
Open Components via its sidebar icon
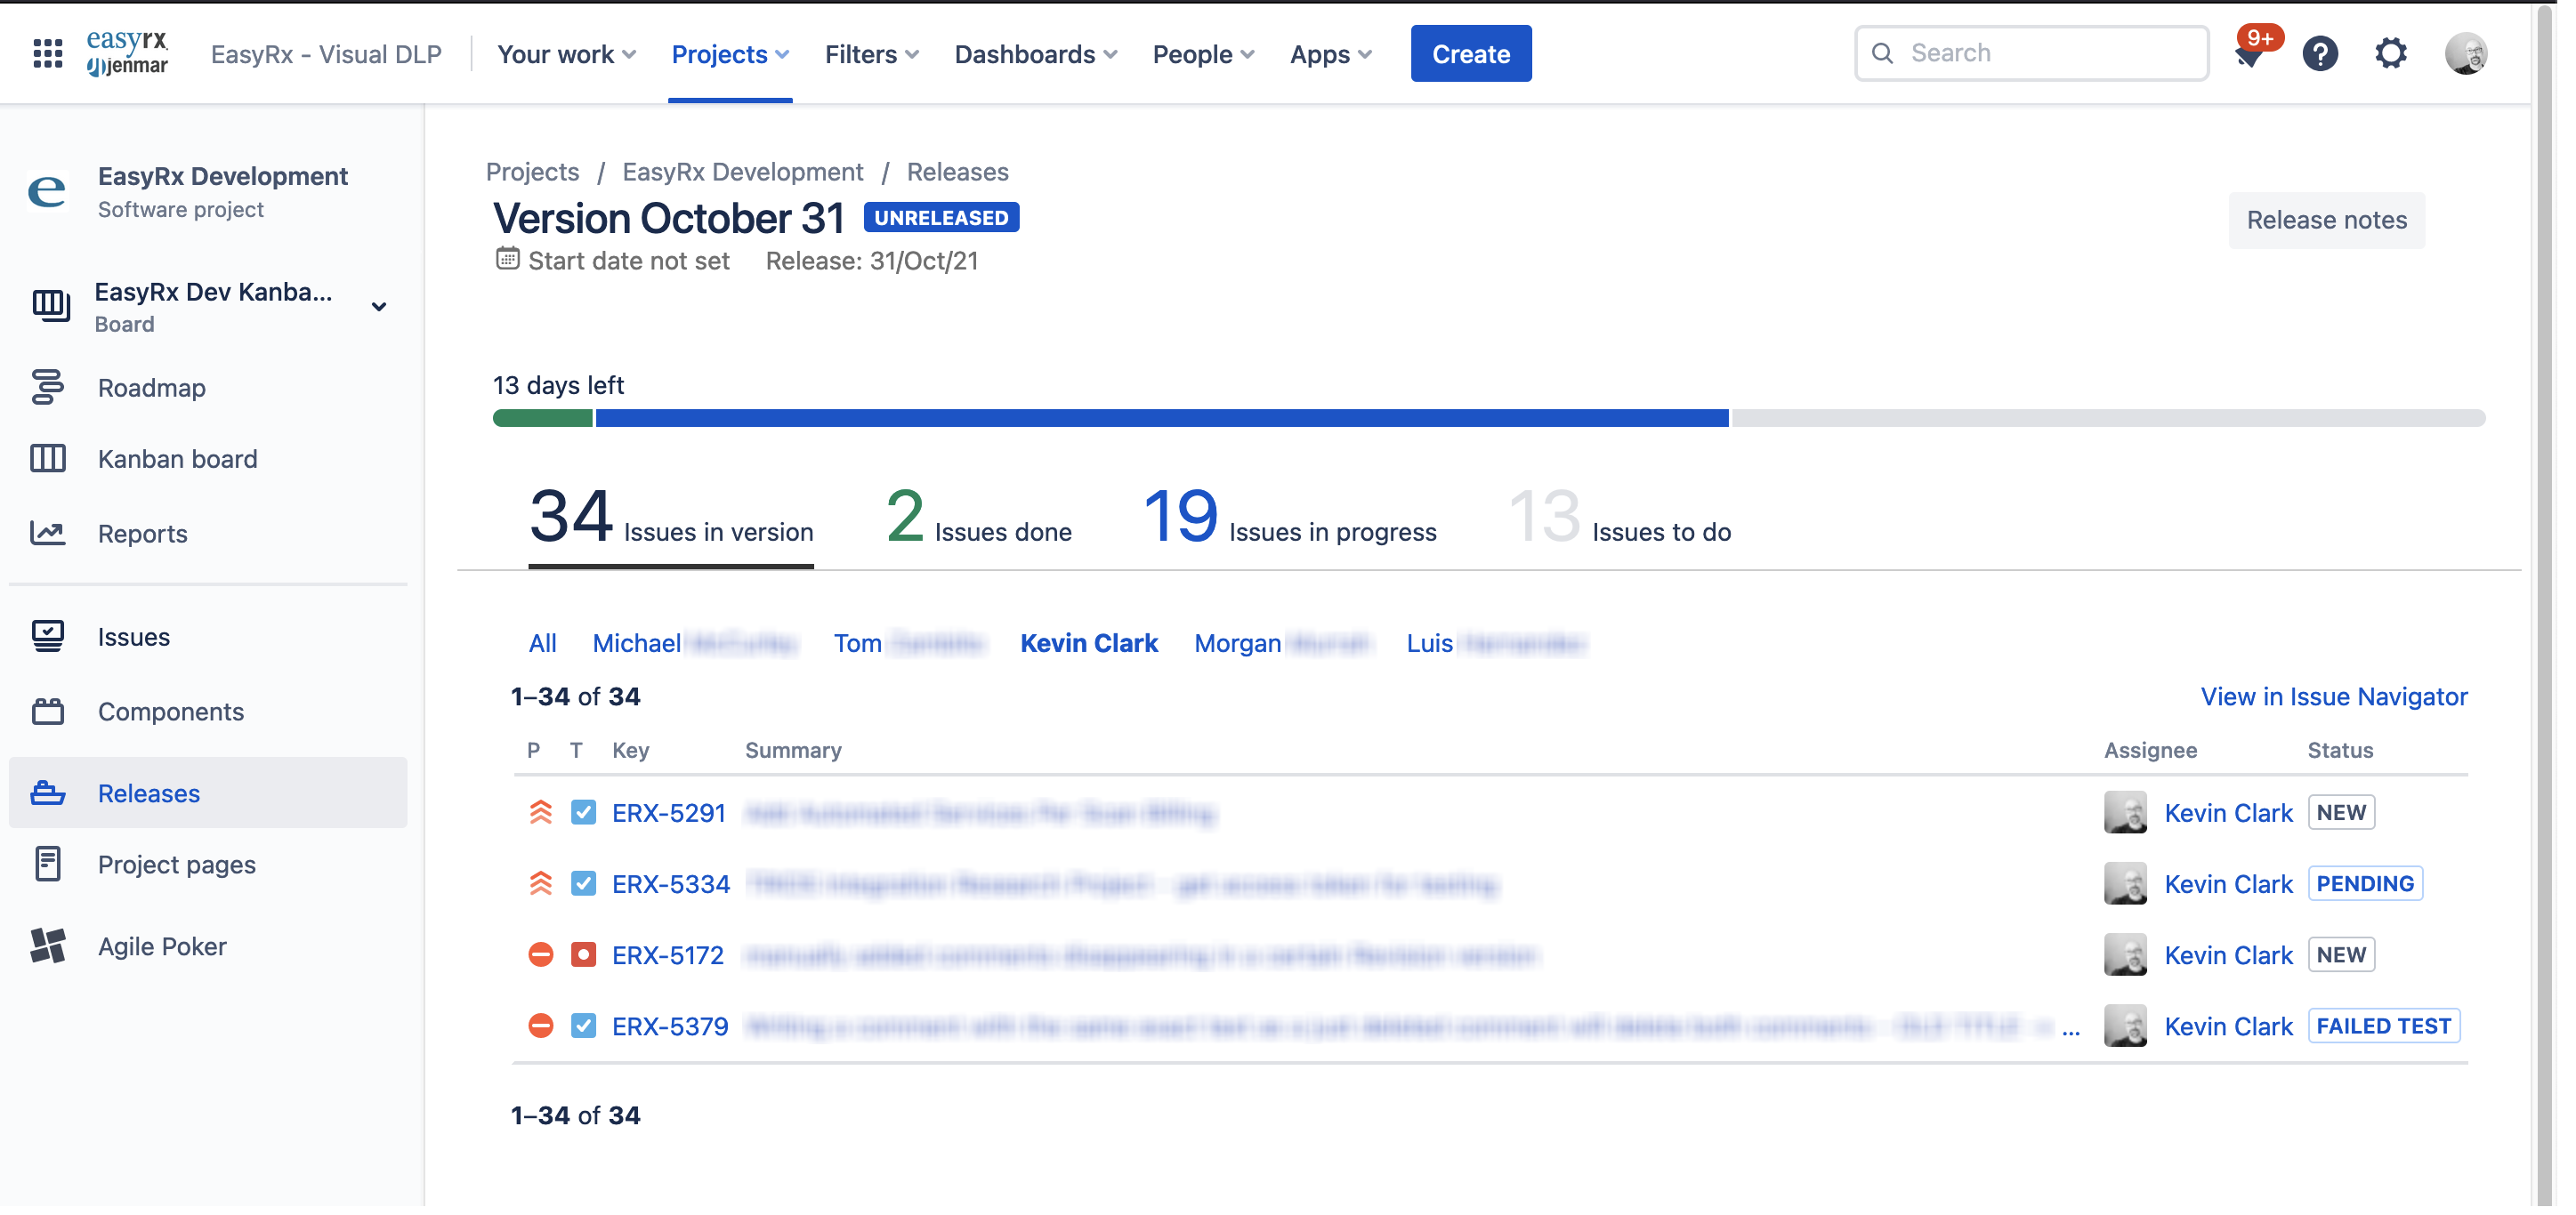click(x=48, y=711)
